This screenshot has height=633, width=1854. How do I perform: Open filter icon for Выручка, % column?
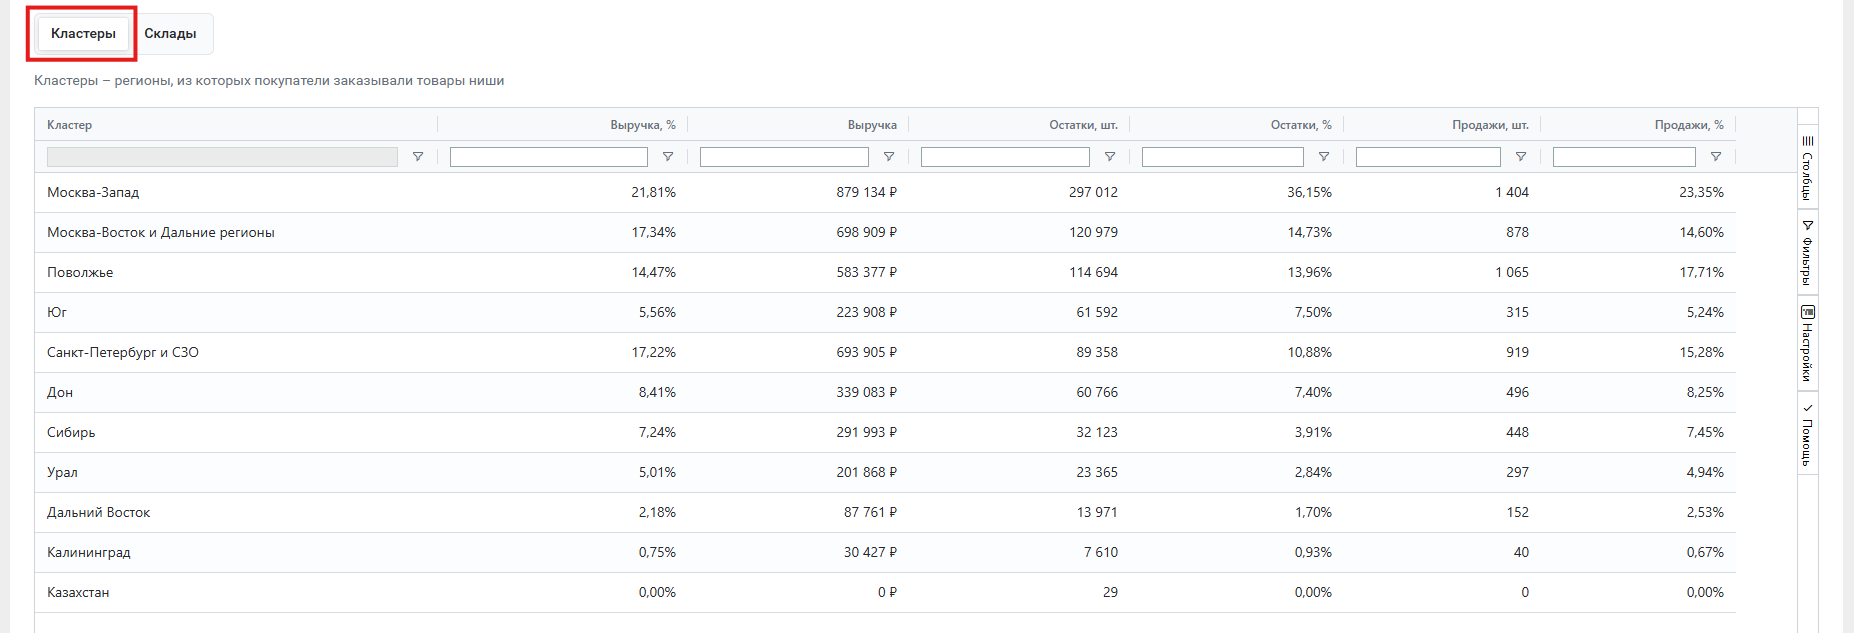click(668, 157)
